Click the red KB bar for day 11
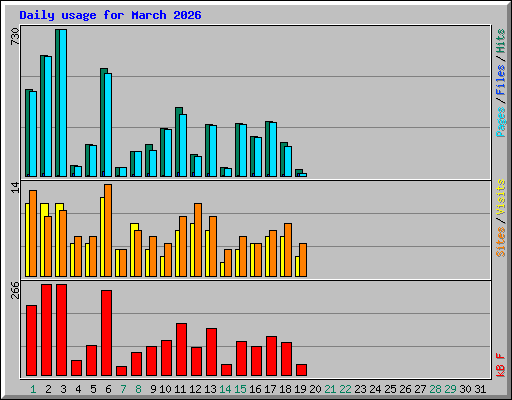The image size is (512, 400). point(181,350)
